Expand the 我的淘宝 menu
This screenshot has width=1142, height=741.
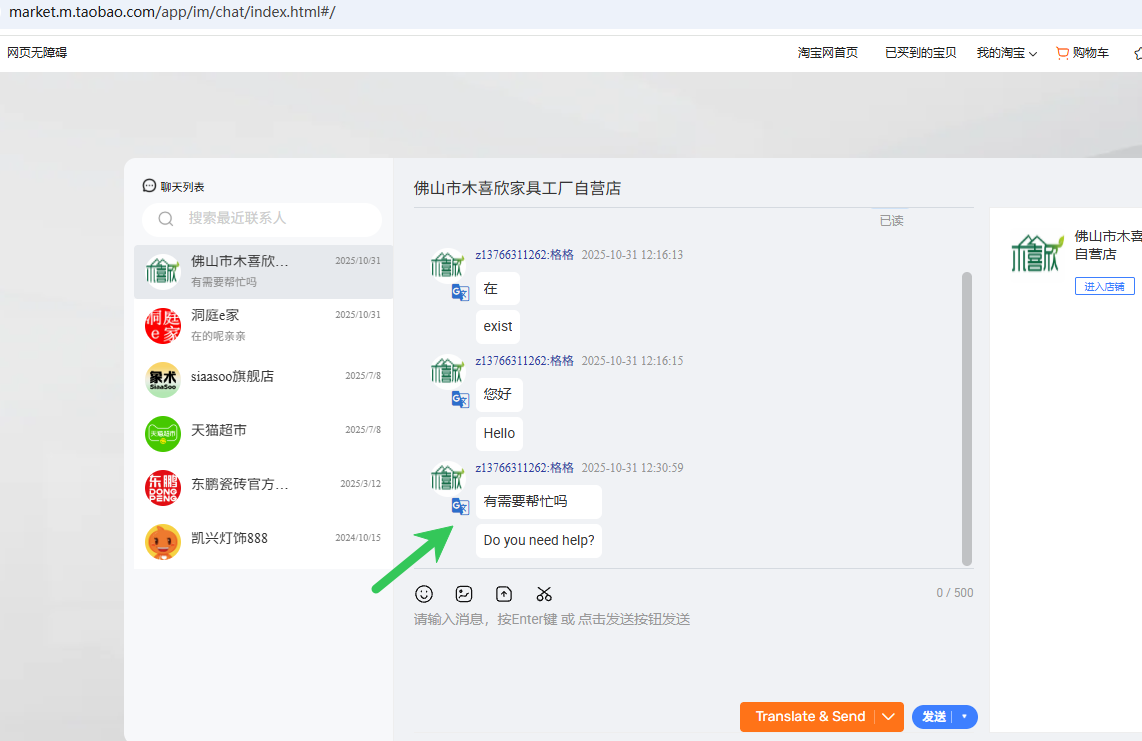coord(1007,52)
